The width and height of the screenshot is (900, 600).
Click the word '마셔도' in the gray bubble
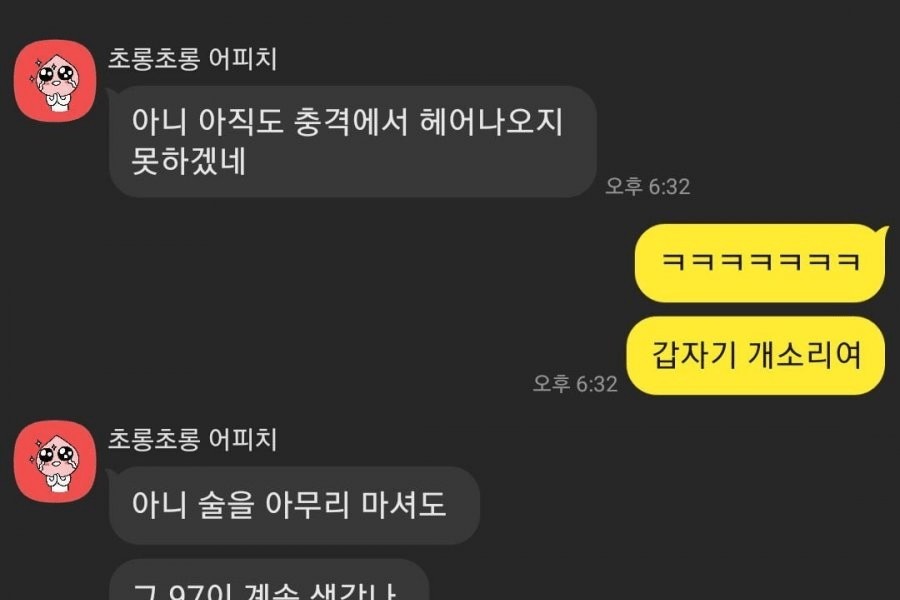[x=404, y=505]
